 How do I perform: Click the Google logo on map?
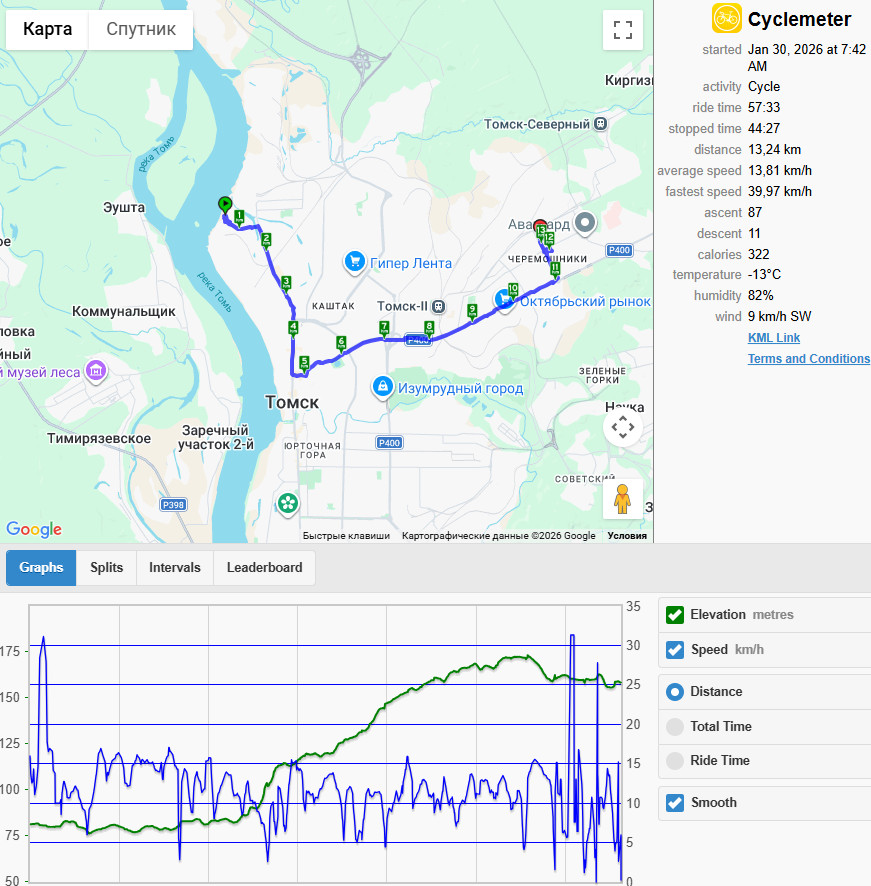tap(34, 529)
